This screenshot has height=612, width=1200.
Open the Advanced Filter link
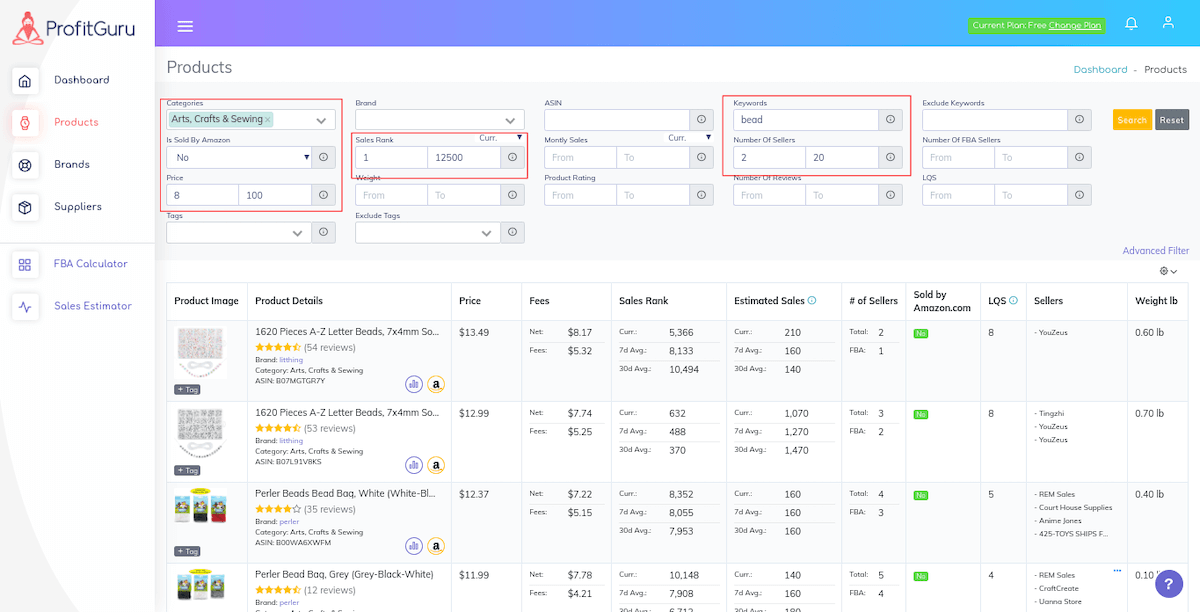pos(1156,251)
